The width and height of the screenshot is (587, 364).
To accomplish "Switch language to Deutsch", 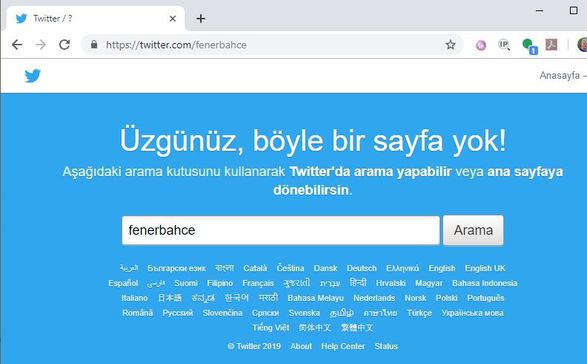I will click(x=361, y=269).
